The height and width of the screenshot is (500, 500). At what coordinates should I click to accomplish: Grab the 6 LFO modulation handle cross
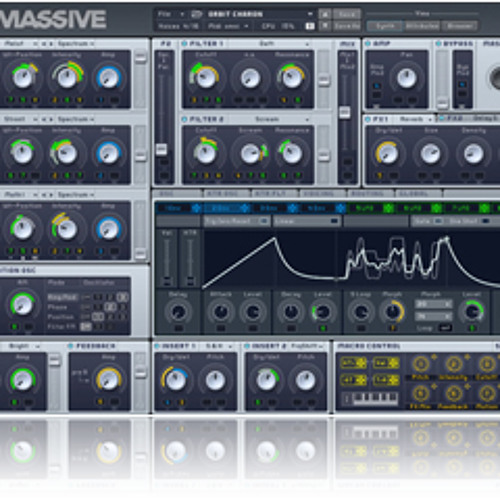[436, 208]
